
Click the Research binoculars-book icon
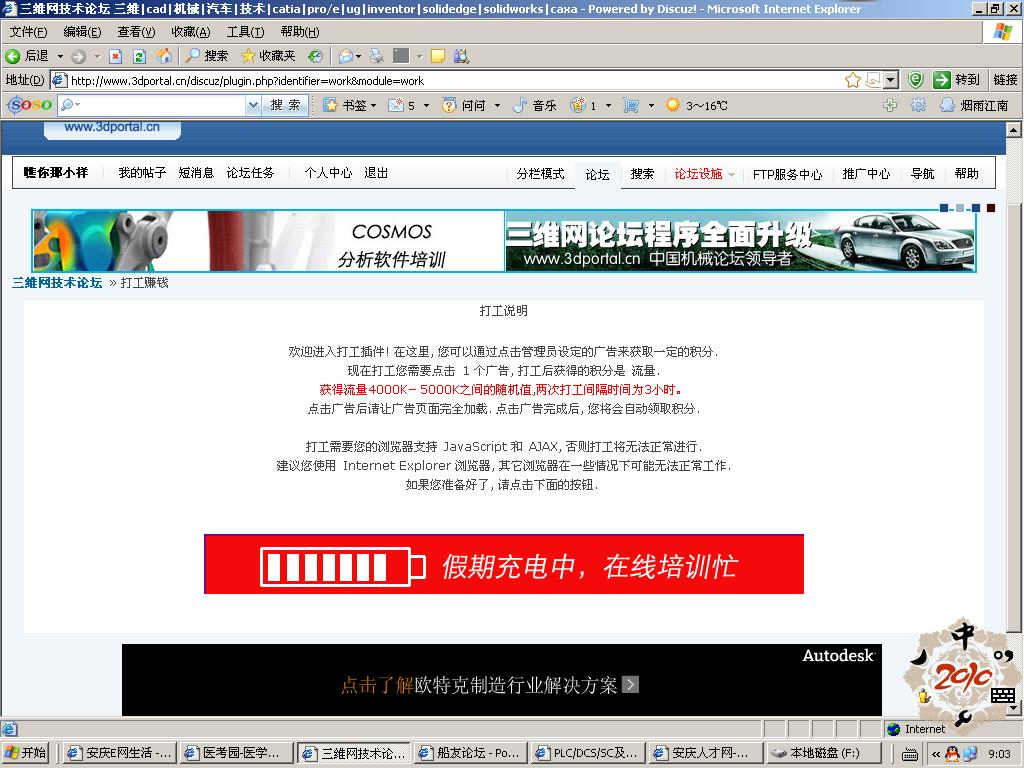(461, 56)
